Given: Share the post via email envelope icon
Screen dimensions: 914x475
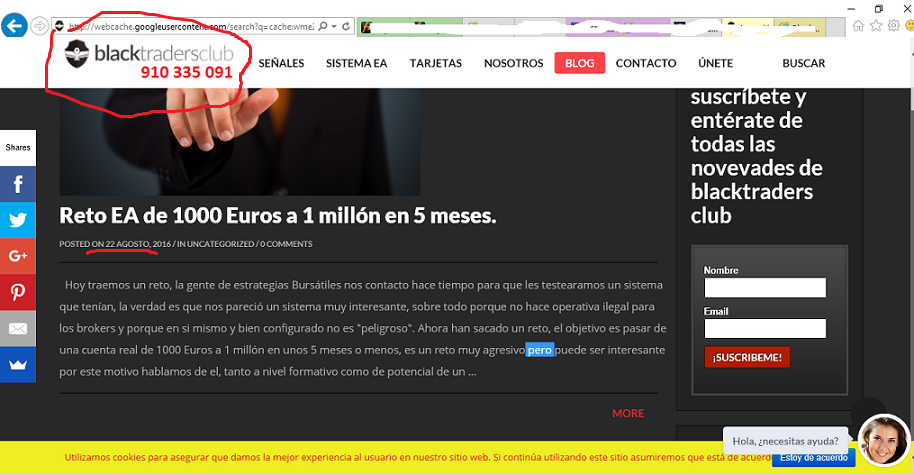Looking at the screenshot, I should pyautogui.click(x=18, y=328).
